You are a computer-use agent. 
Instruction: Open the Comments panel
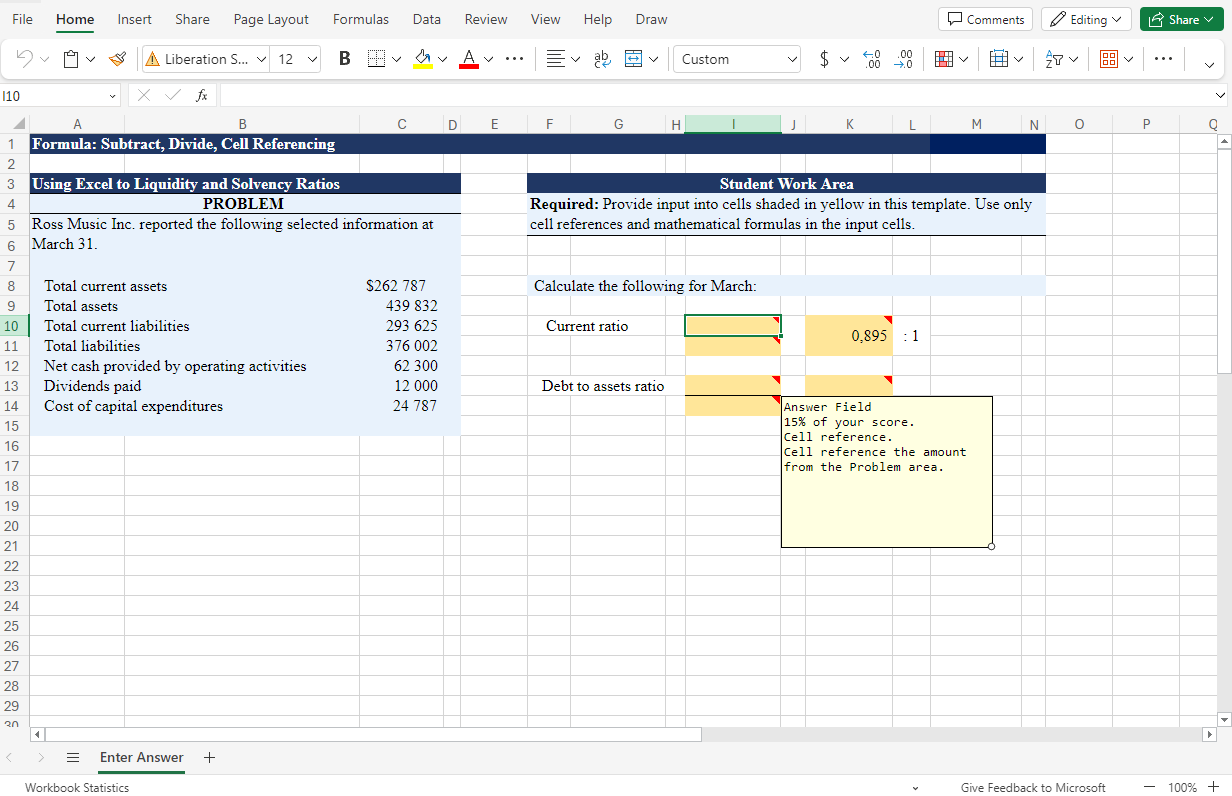click(x=985, y=18)
